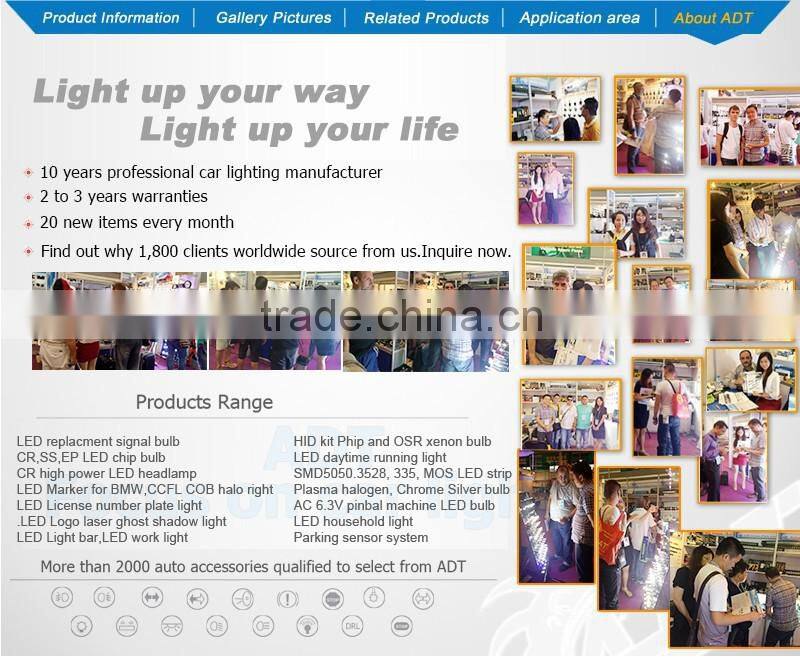Click 'LED daytime running light' product text

[370, 457]
